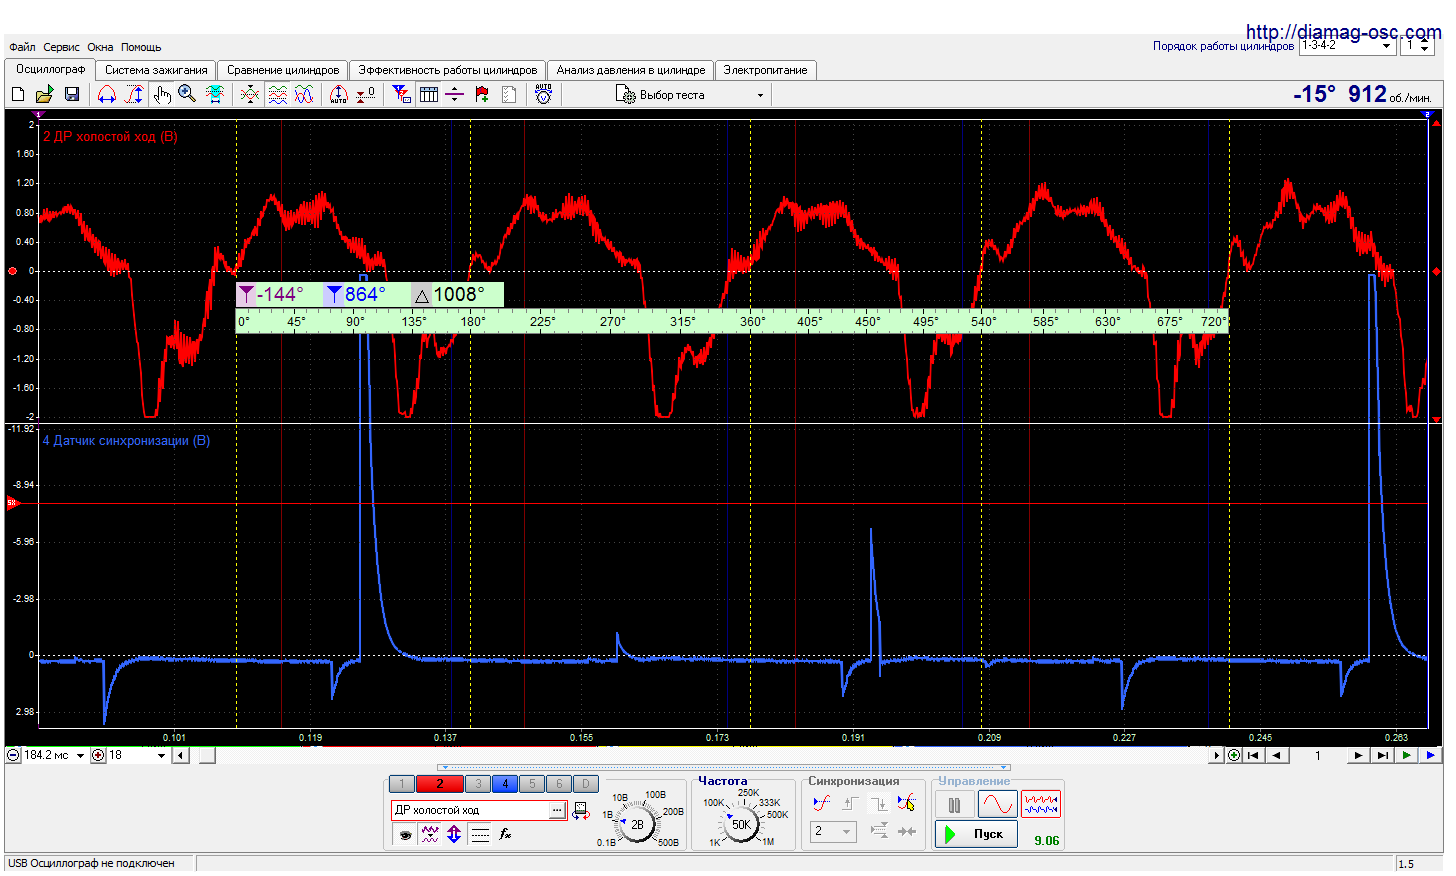
Task: Open the Сервис menu
Action: [x=61, y=47]
